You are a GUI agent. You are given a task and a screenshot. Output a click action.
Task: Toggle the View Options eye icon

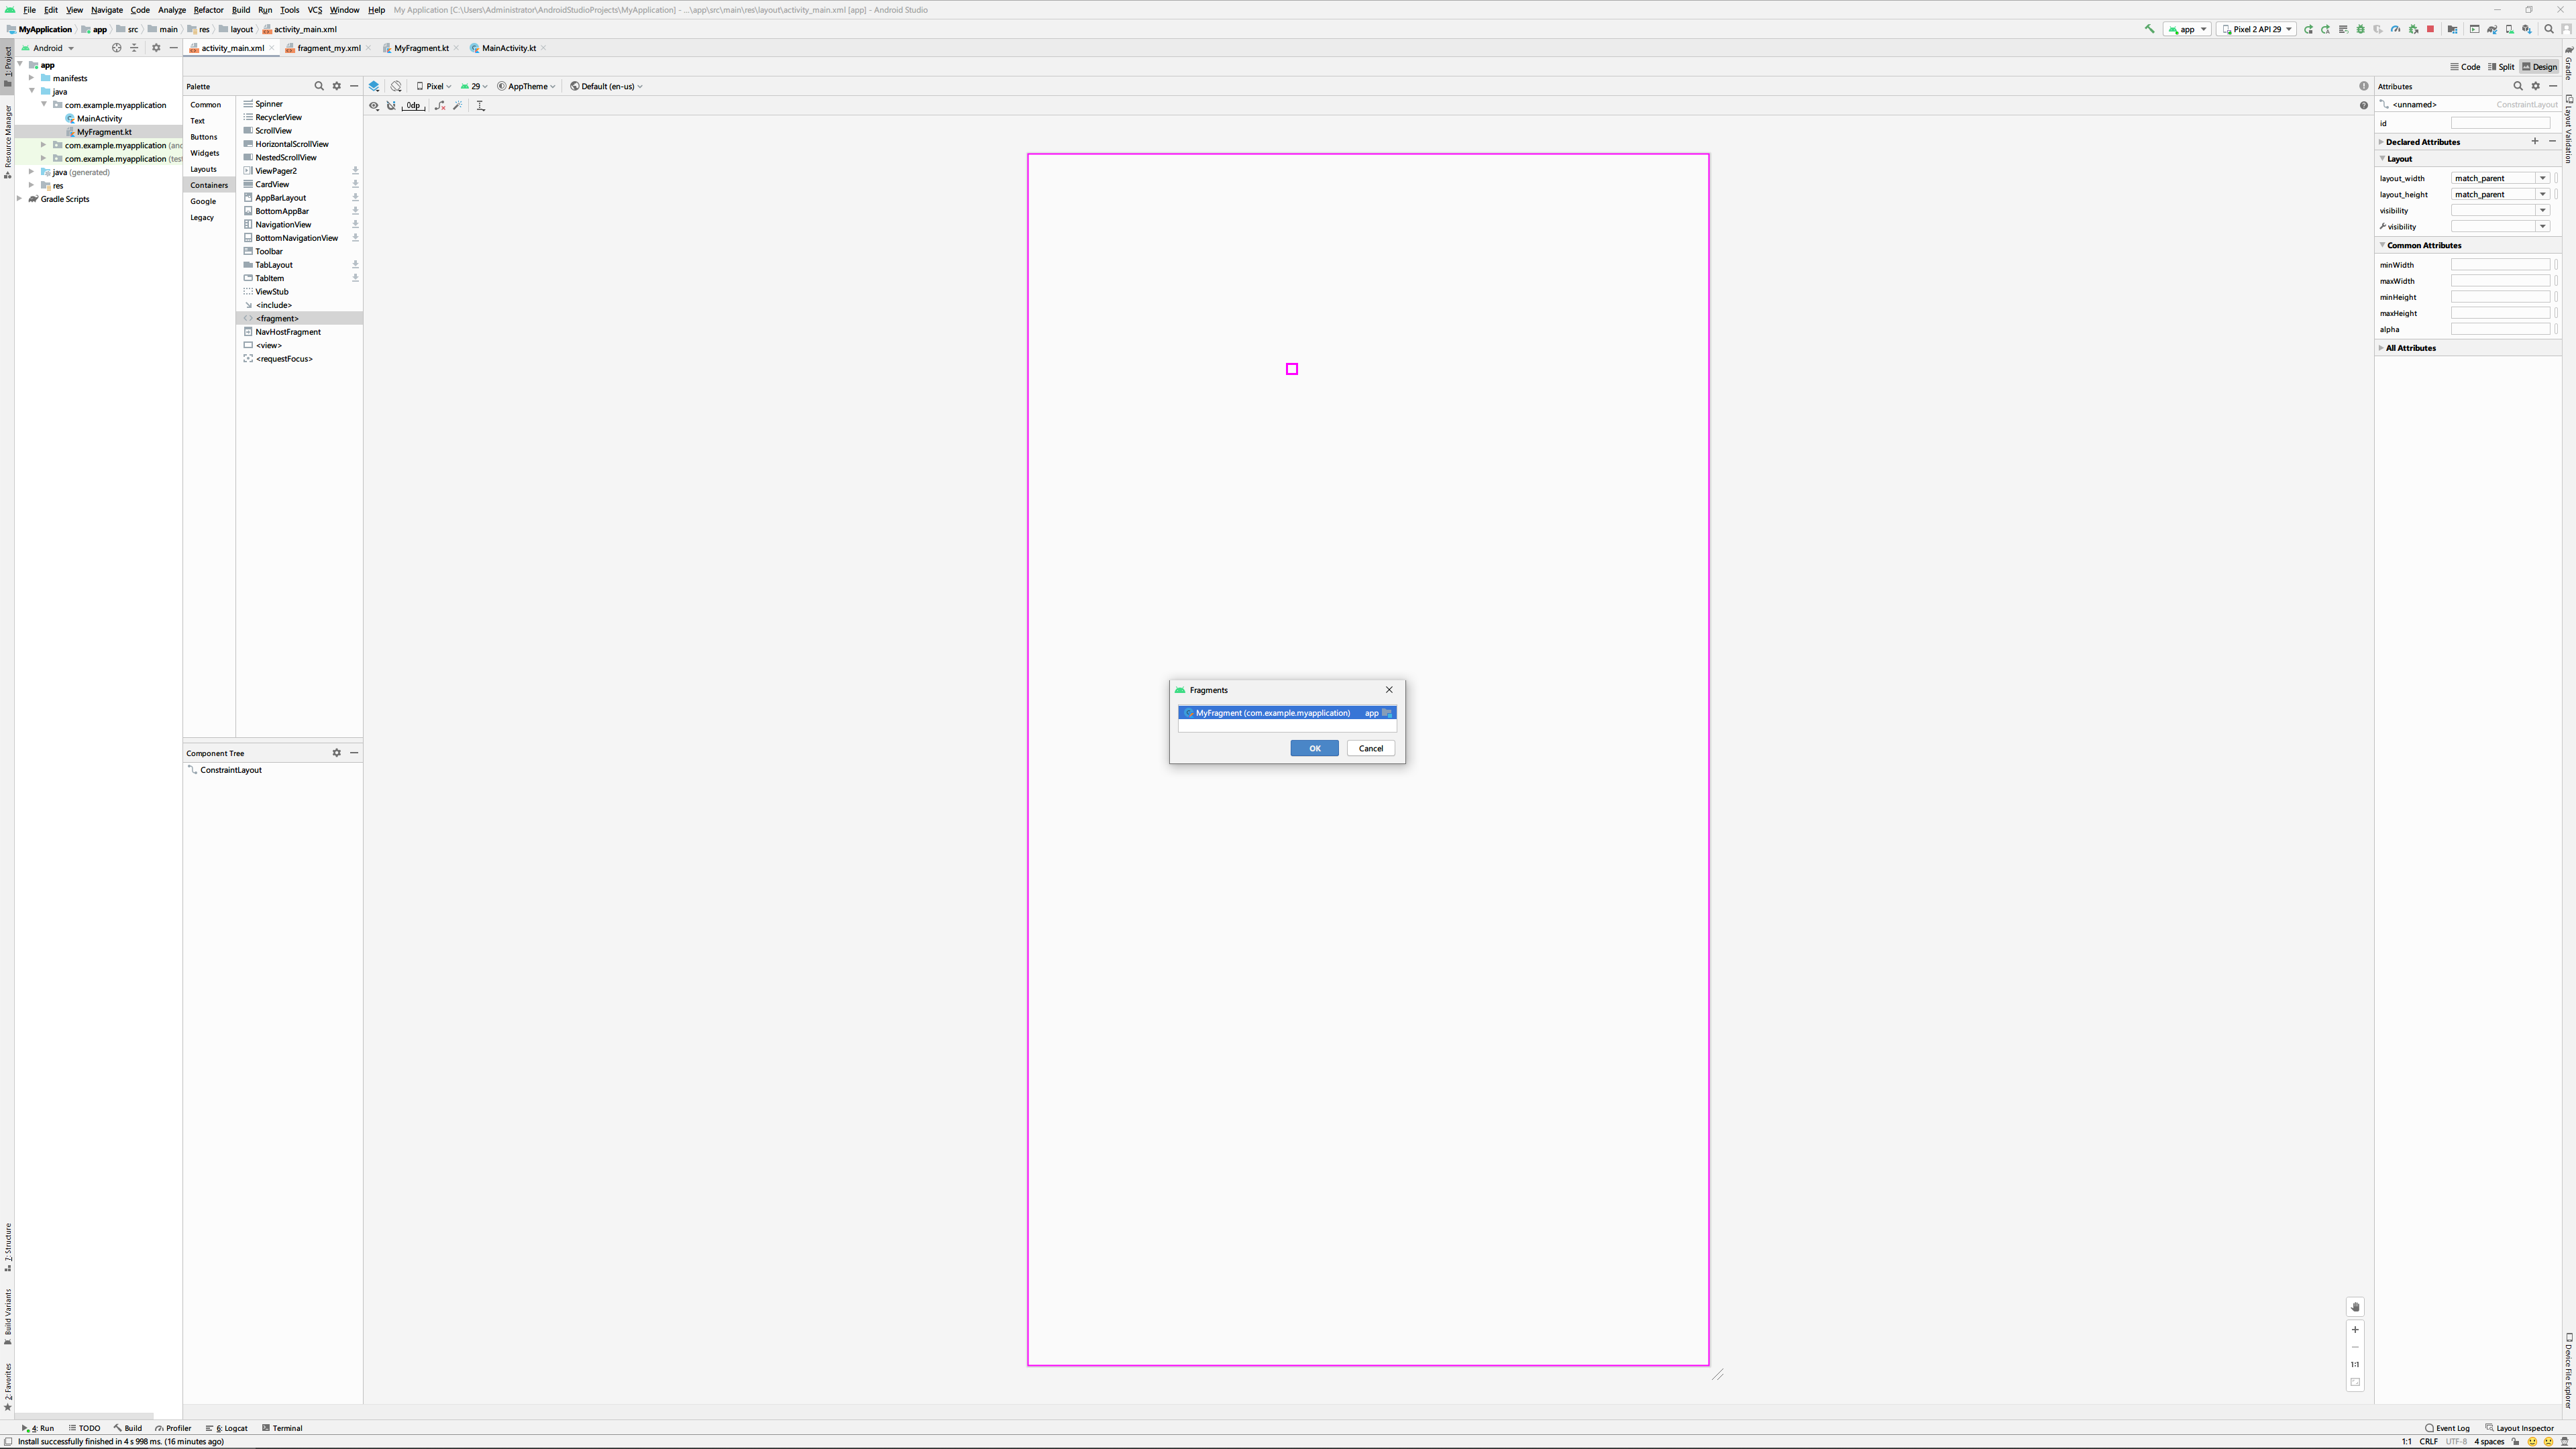[374, 106]
